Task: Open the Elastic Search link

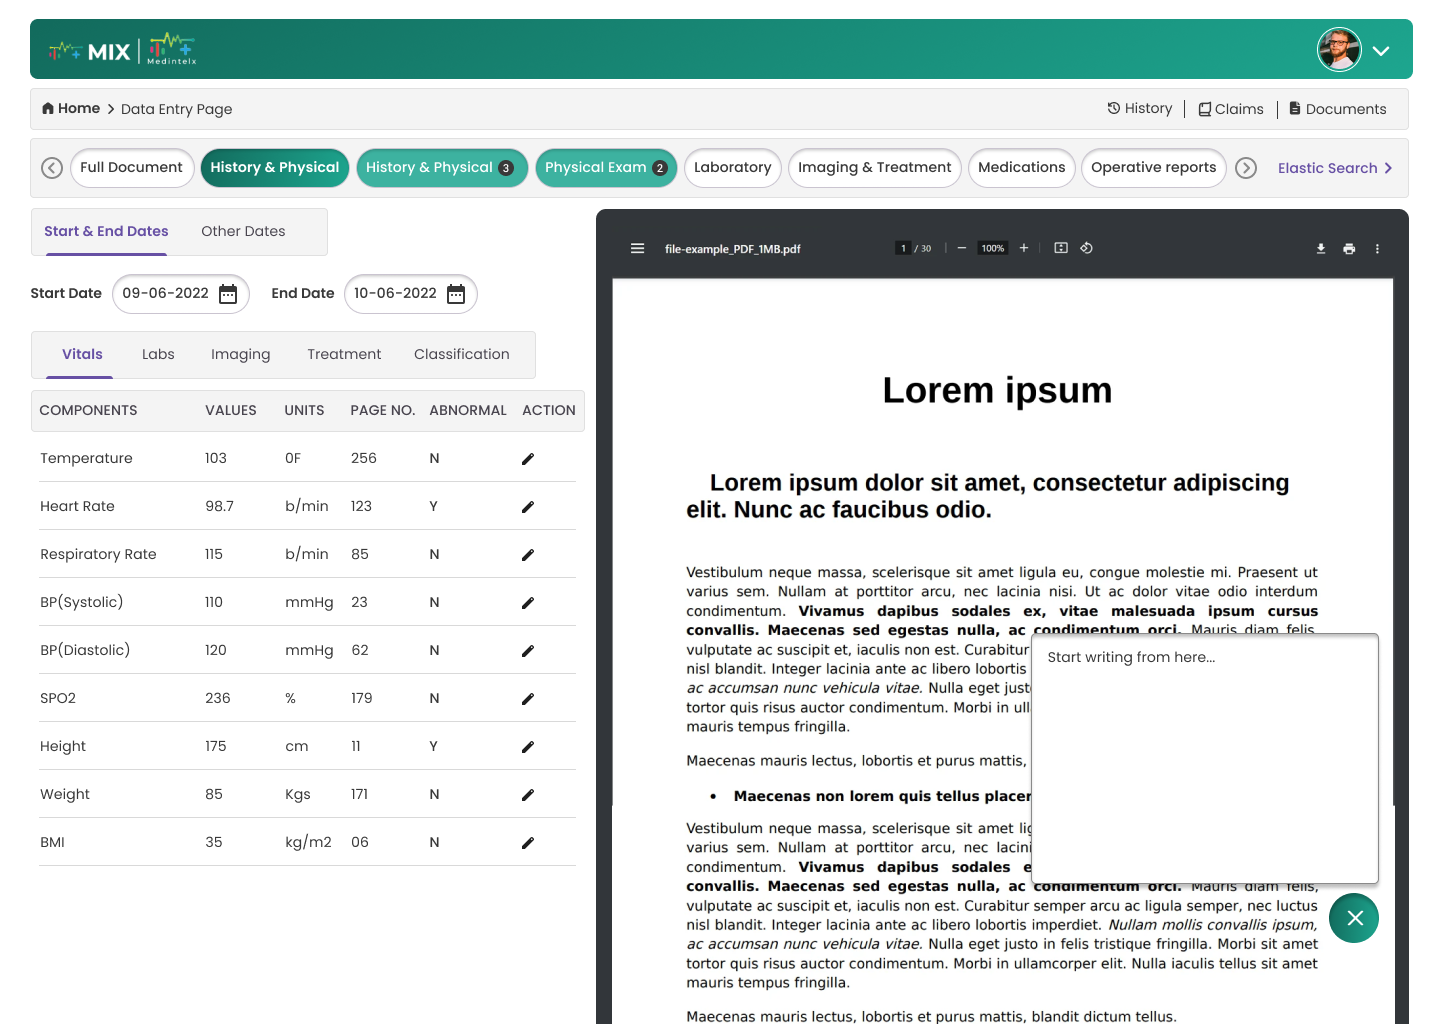Action: [1334, 168]
